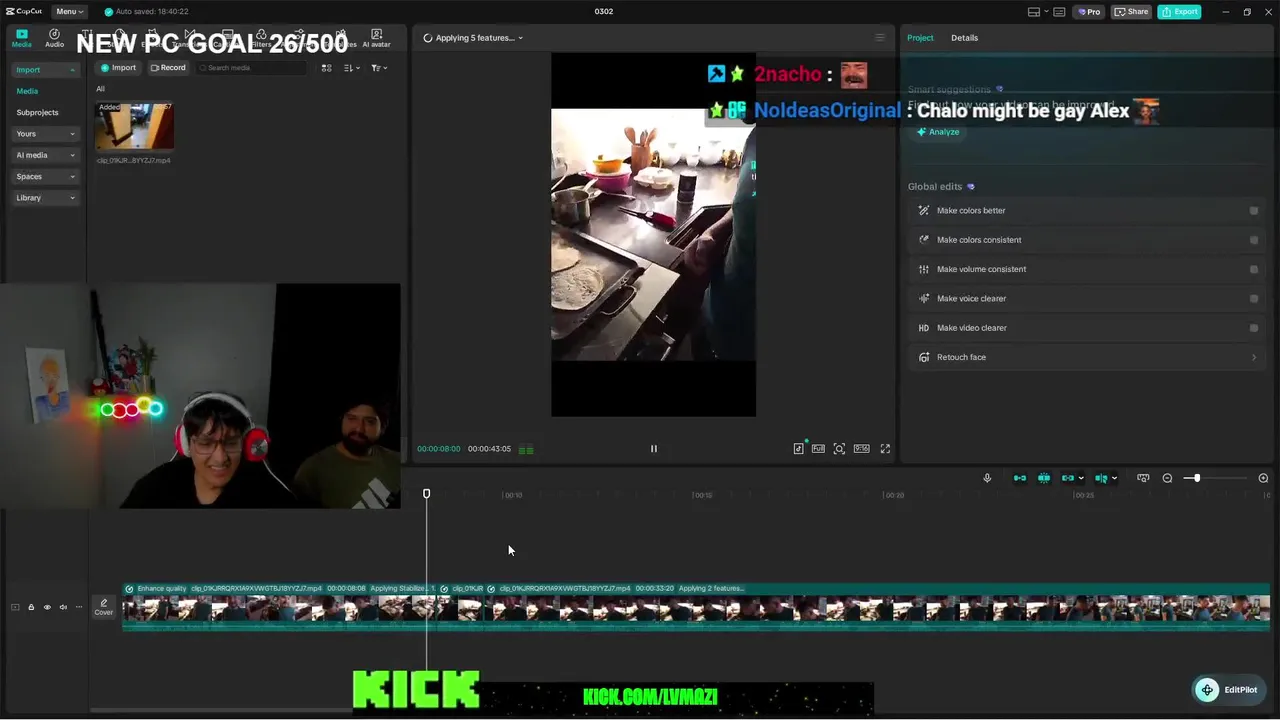Click the Import button
1280x720 pixels.
point(118,68)
